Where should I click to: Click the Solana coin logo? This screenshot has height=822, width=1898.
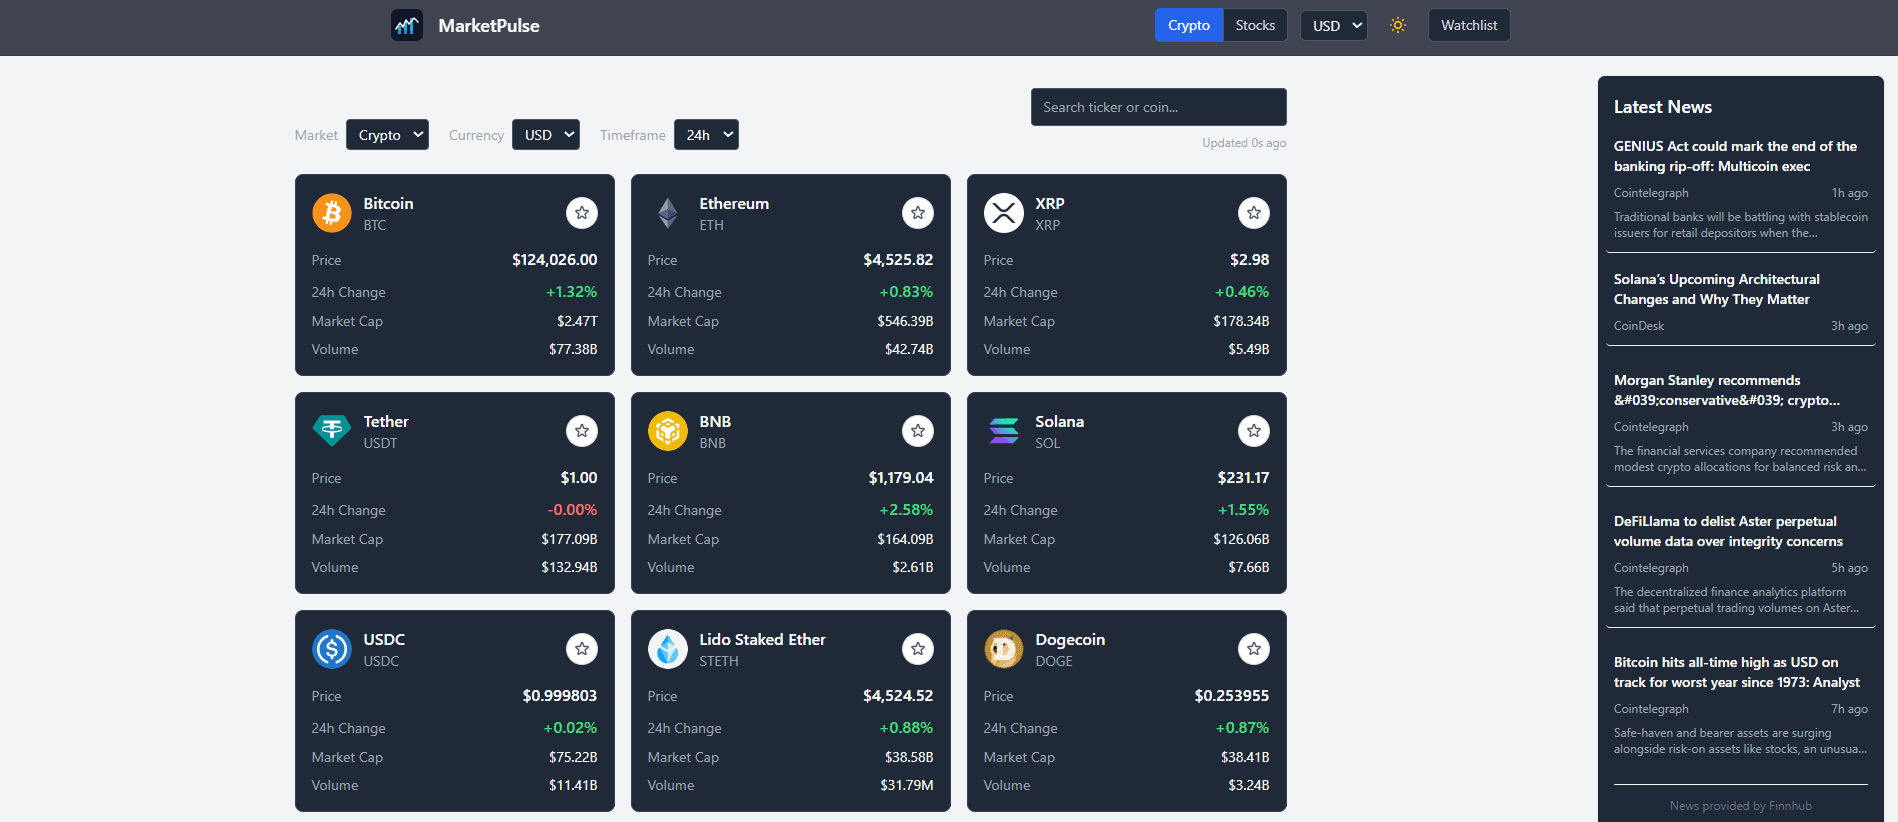coord(1004,431)
